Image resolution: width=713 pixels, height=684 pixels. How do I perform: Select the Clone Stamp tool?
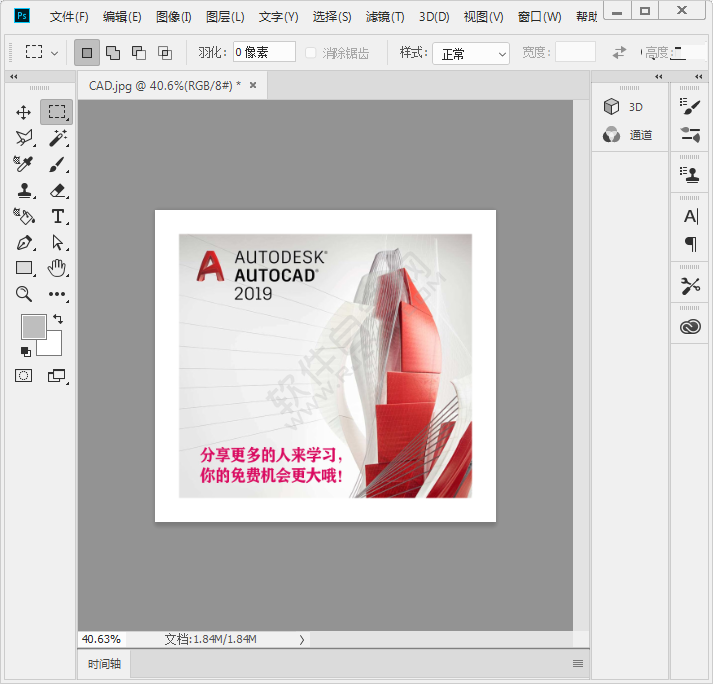coord(24,191)
